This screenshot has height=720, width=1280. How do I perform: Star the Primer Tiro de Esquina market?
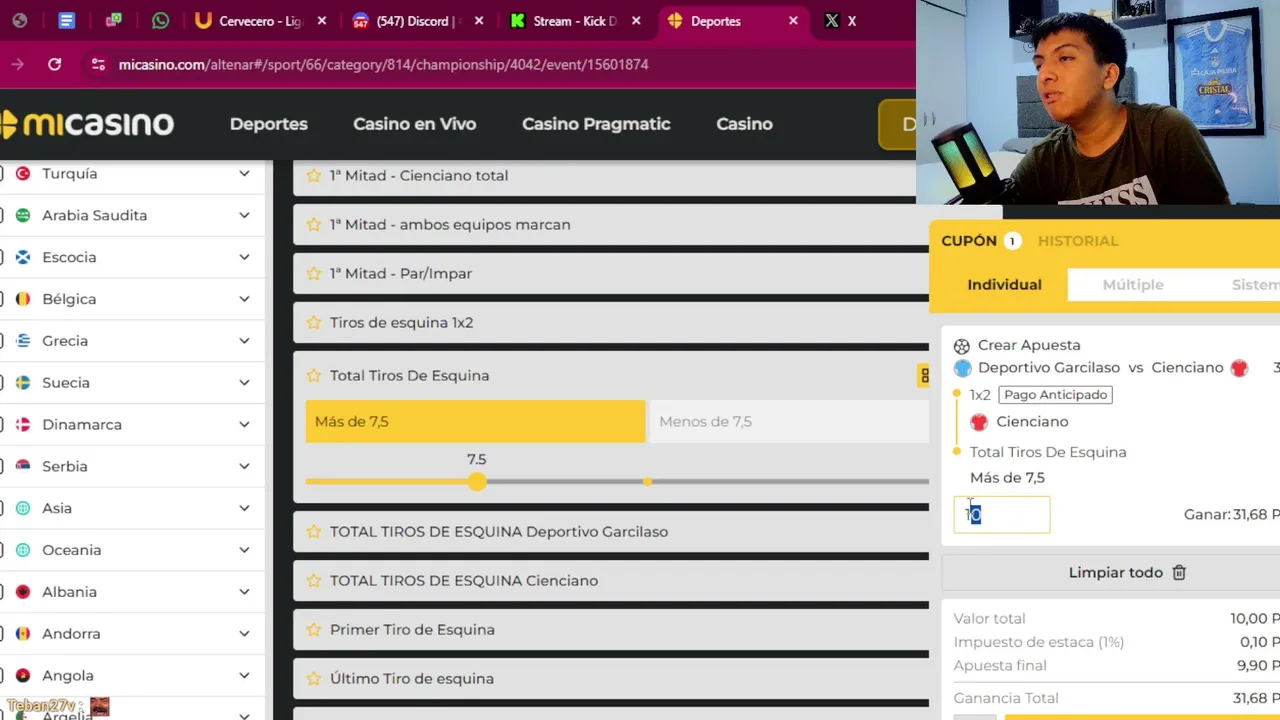tap(314, 630)
